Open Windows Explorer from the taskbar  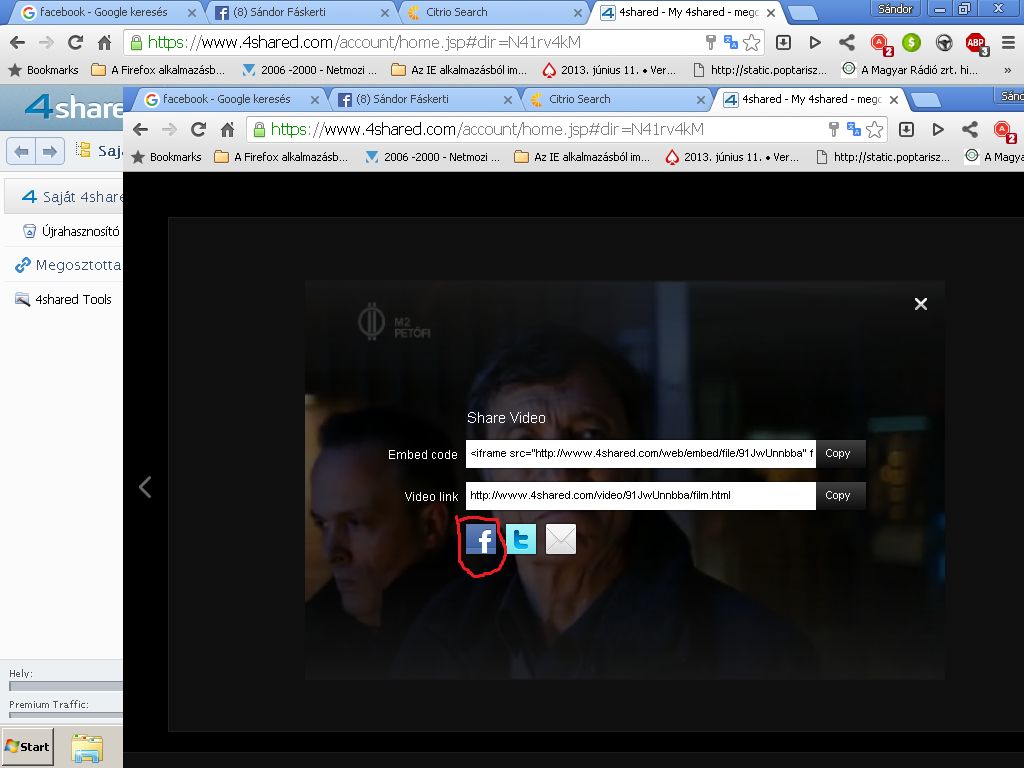coord(87,748)
